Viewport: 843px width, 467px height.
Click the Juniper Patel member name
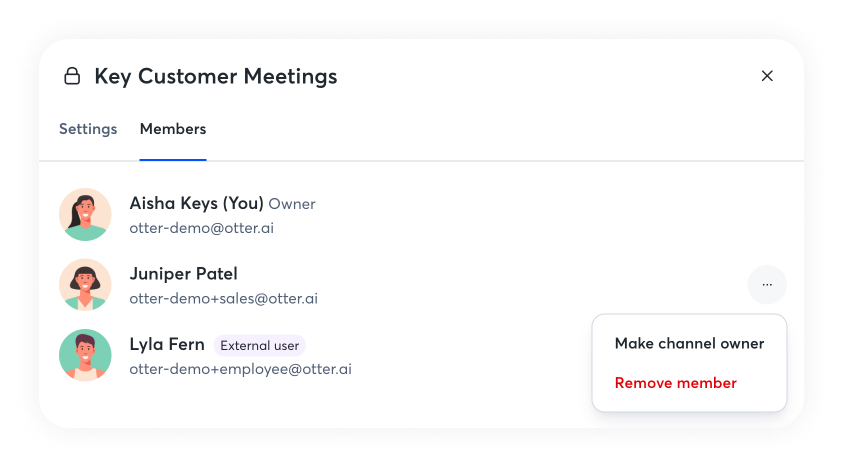click(183, 274)
